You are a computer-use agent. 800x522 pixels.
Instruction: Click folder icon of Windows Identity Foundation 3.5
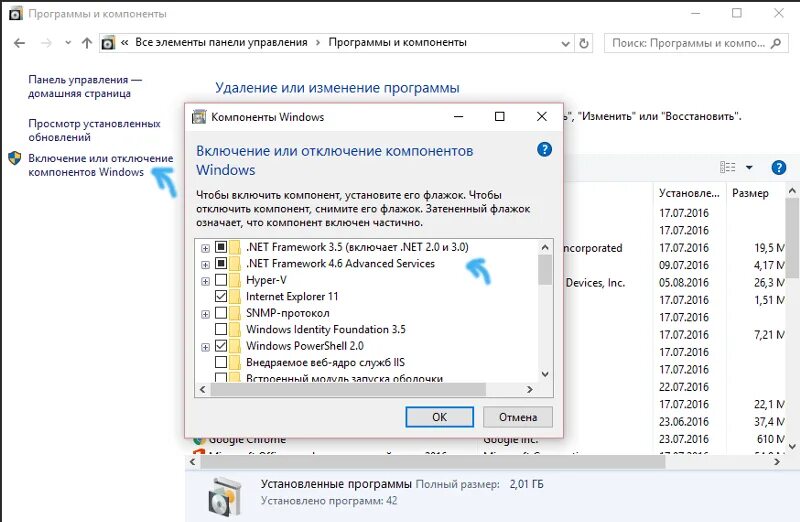(235, 329)
